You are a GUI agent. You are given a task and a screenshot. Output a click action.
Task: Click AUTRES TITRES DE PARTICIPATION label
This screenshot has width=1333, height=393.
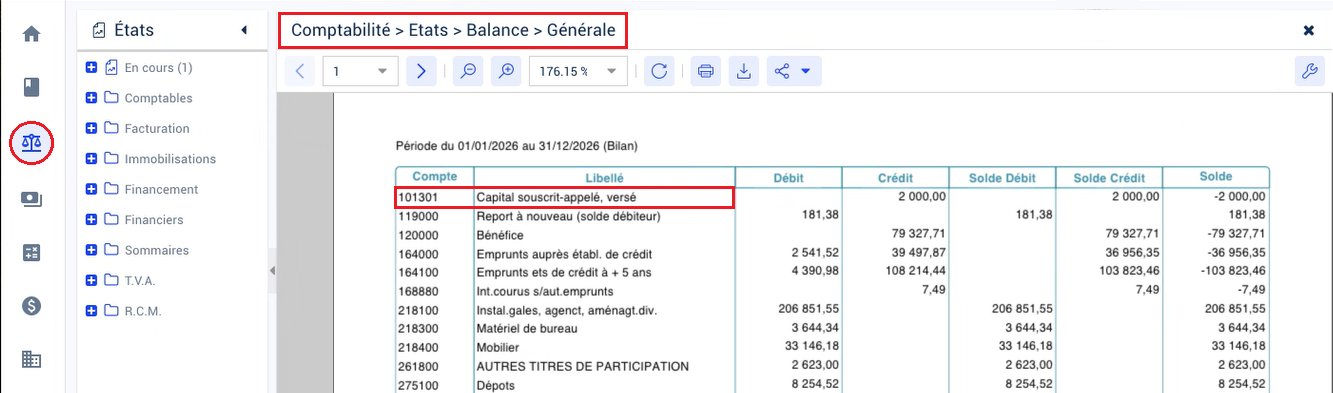point(583,366)
